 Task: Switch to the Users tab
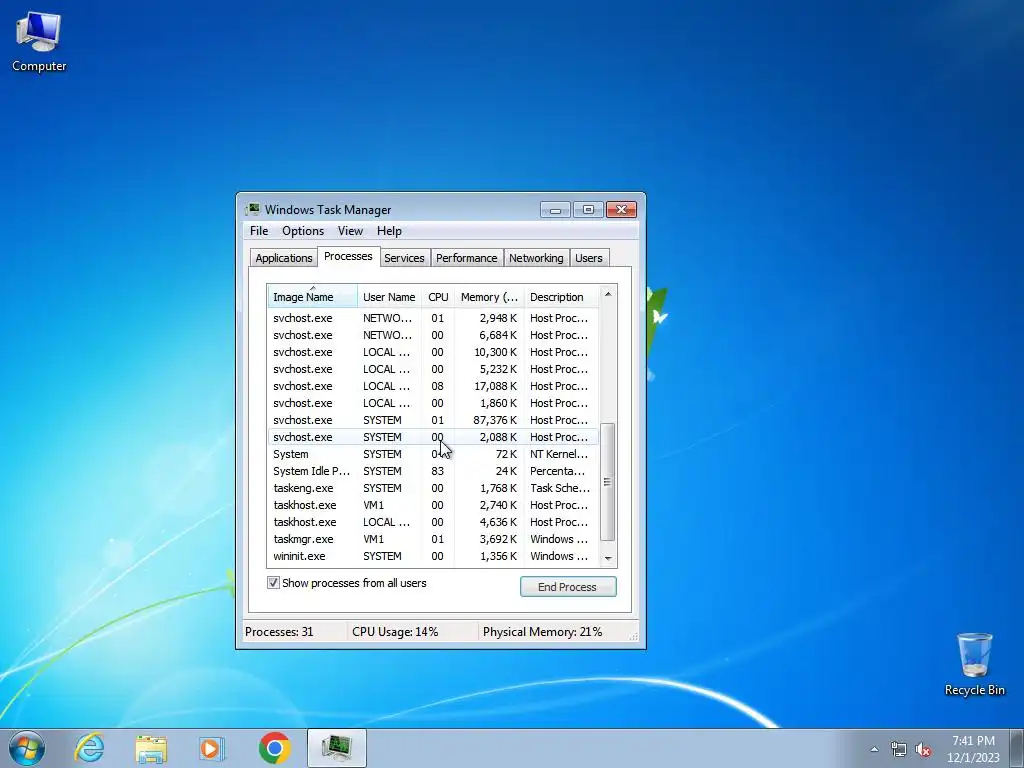(588, 258)
